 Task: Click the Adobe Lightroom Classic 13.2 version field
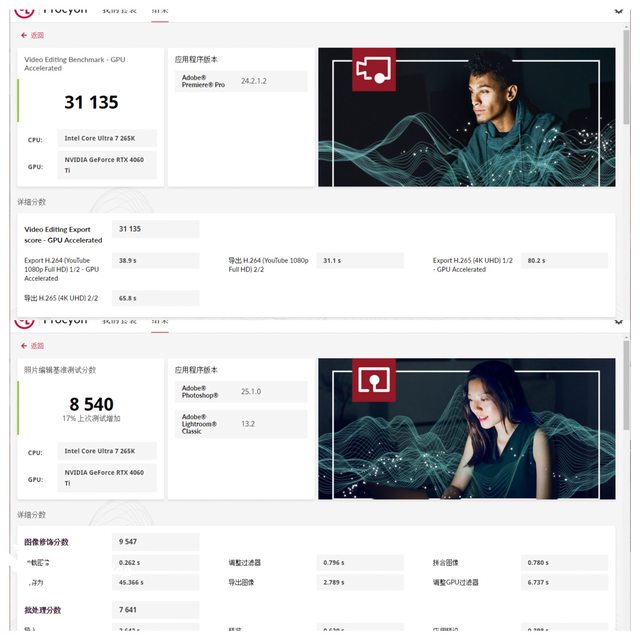click(x=241, y=424)
